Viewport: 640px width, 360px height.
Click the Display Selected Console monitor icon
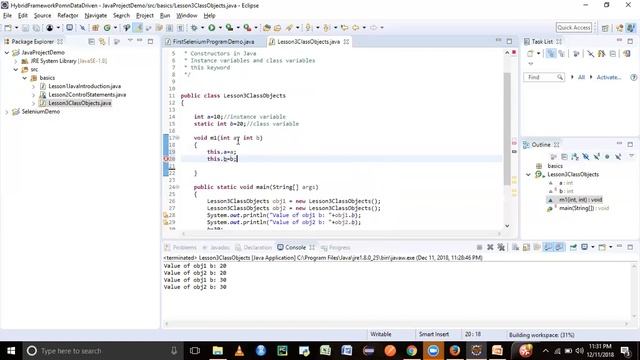coord(584,247)
